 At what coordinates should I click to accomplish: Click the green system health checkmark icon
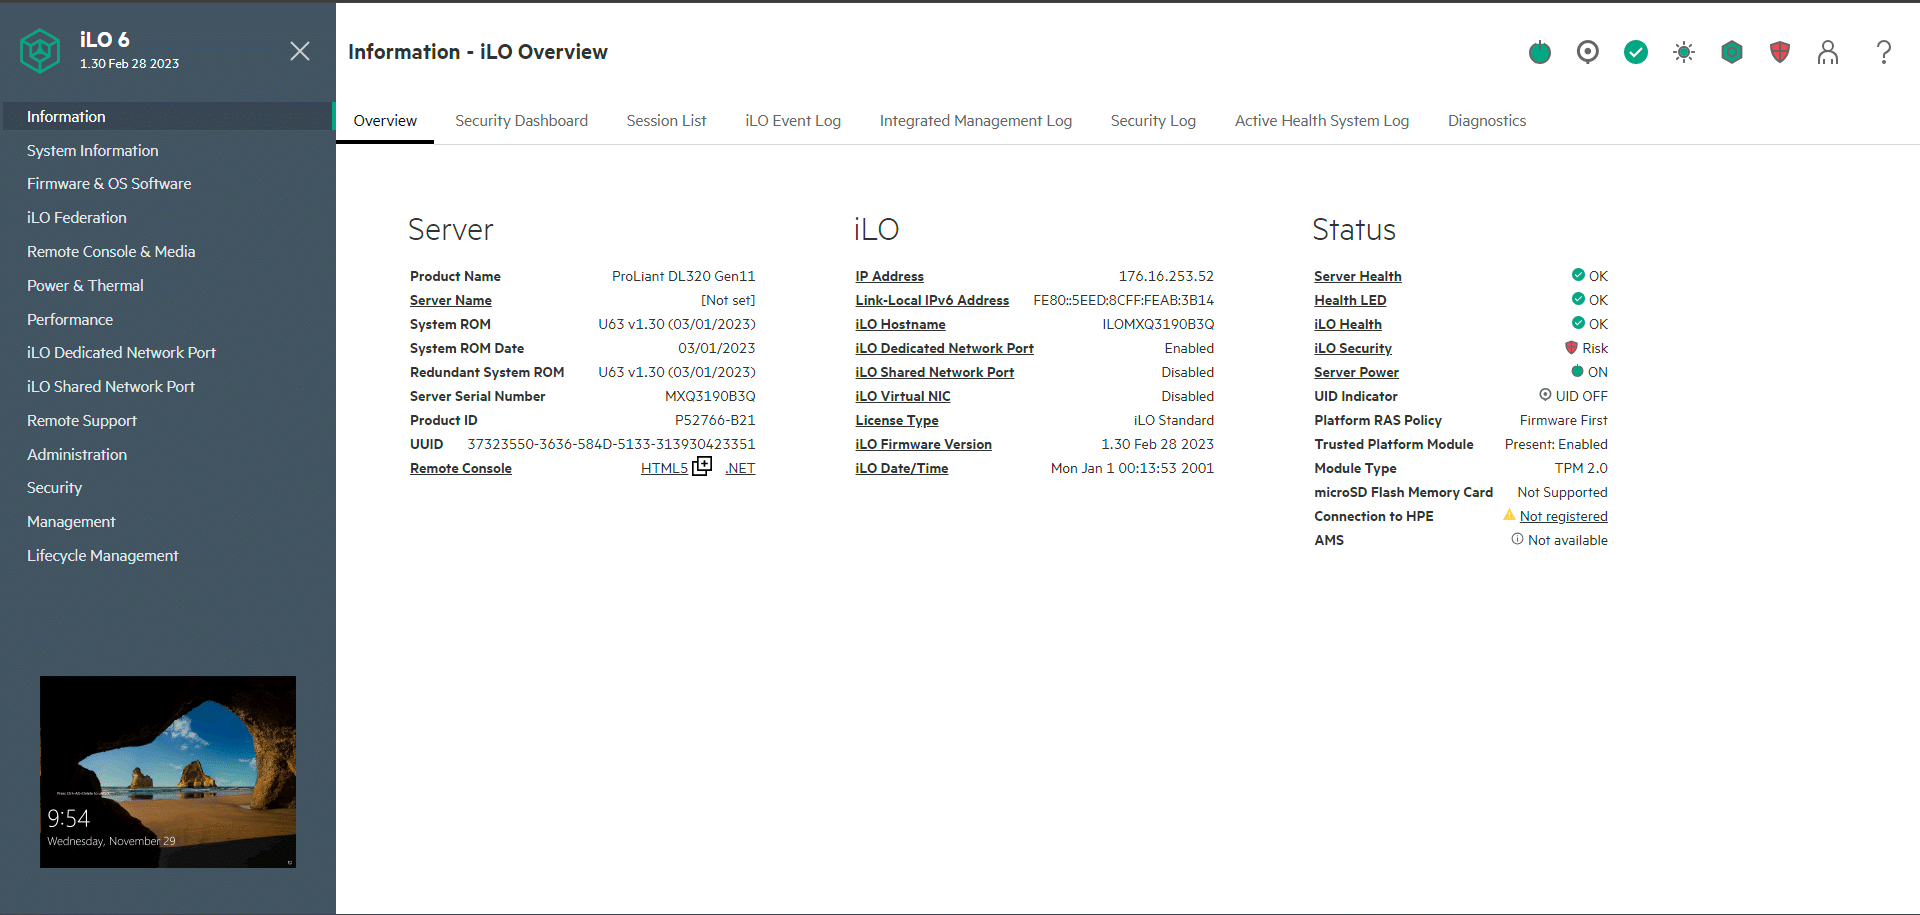pyautogui.click(x=1636, y=52)
